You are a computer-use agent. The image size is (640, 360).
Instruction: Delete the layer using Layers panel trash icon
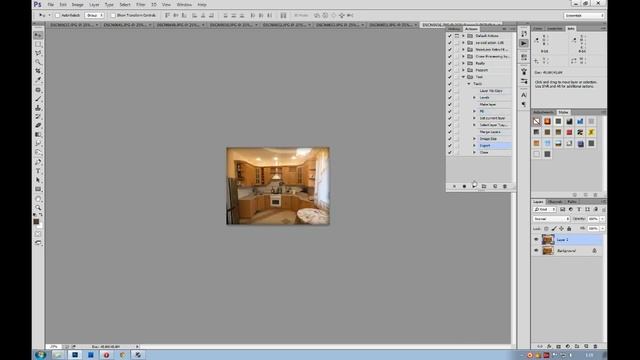click(595, 346)
